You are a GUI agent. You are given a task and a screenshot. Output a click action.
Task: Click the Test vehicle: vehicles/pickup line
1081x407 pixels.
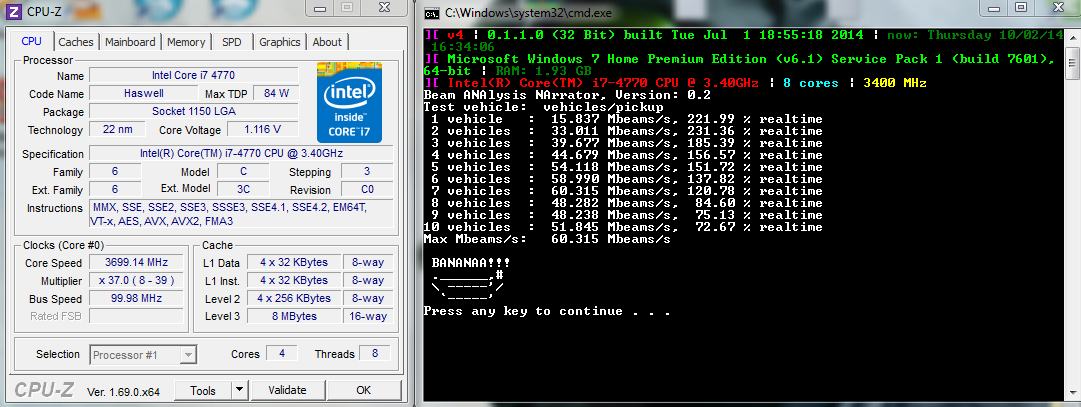(x=543, y=108)
